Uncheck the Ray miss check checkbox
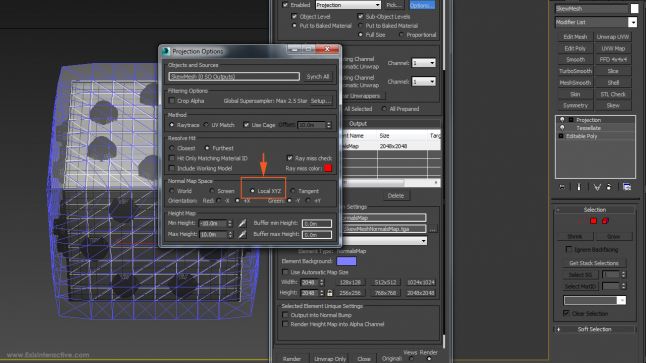Screen dimensions: 646x363 pos(290,158)
